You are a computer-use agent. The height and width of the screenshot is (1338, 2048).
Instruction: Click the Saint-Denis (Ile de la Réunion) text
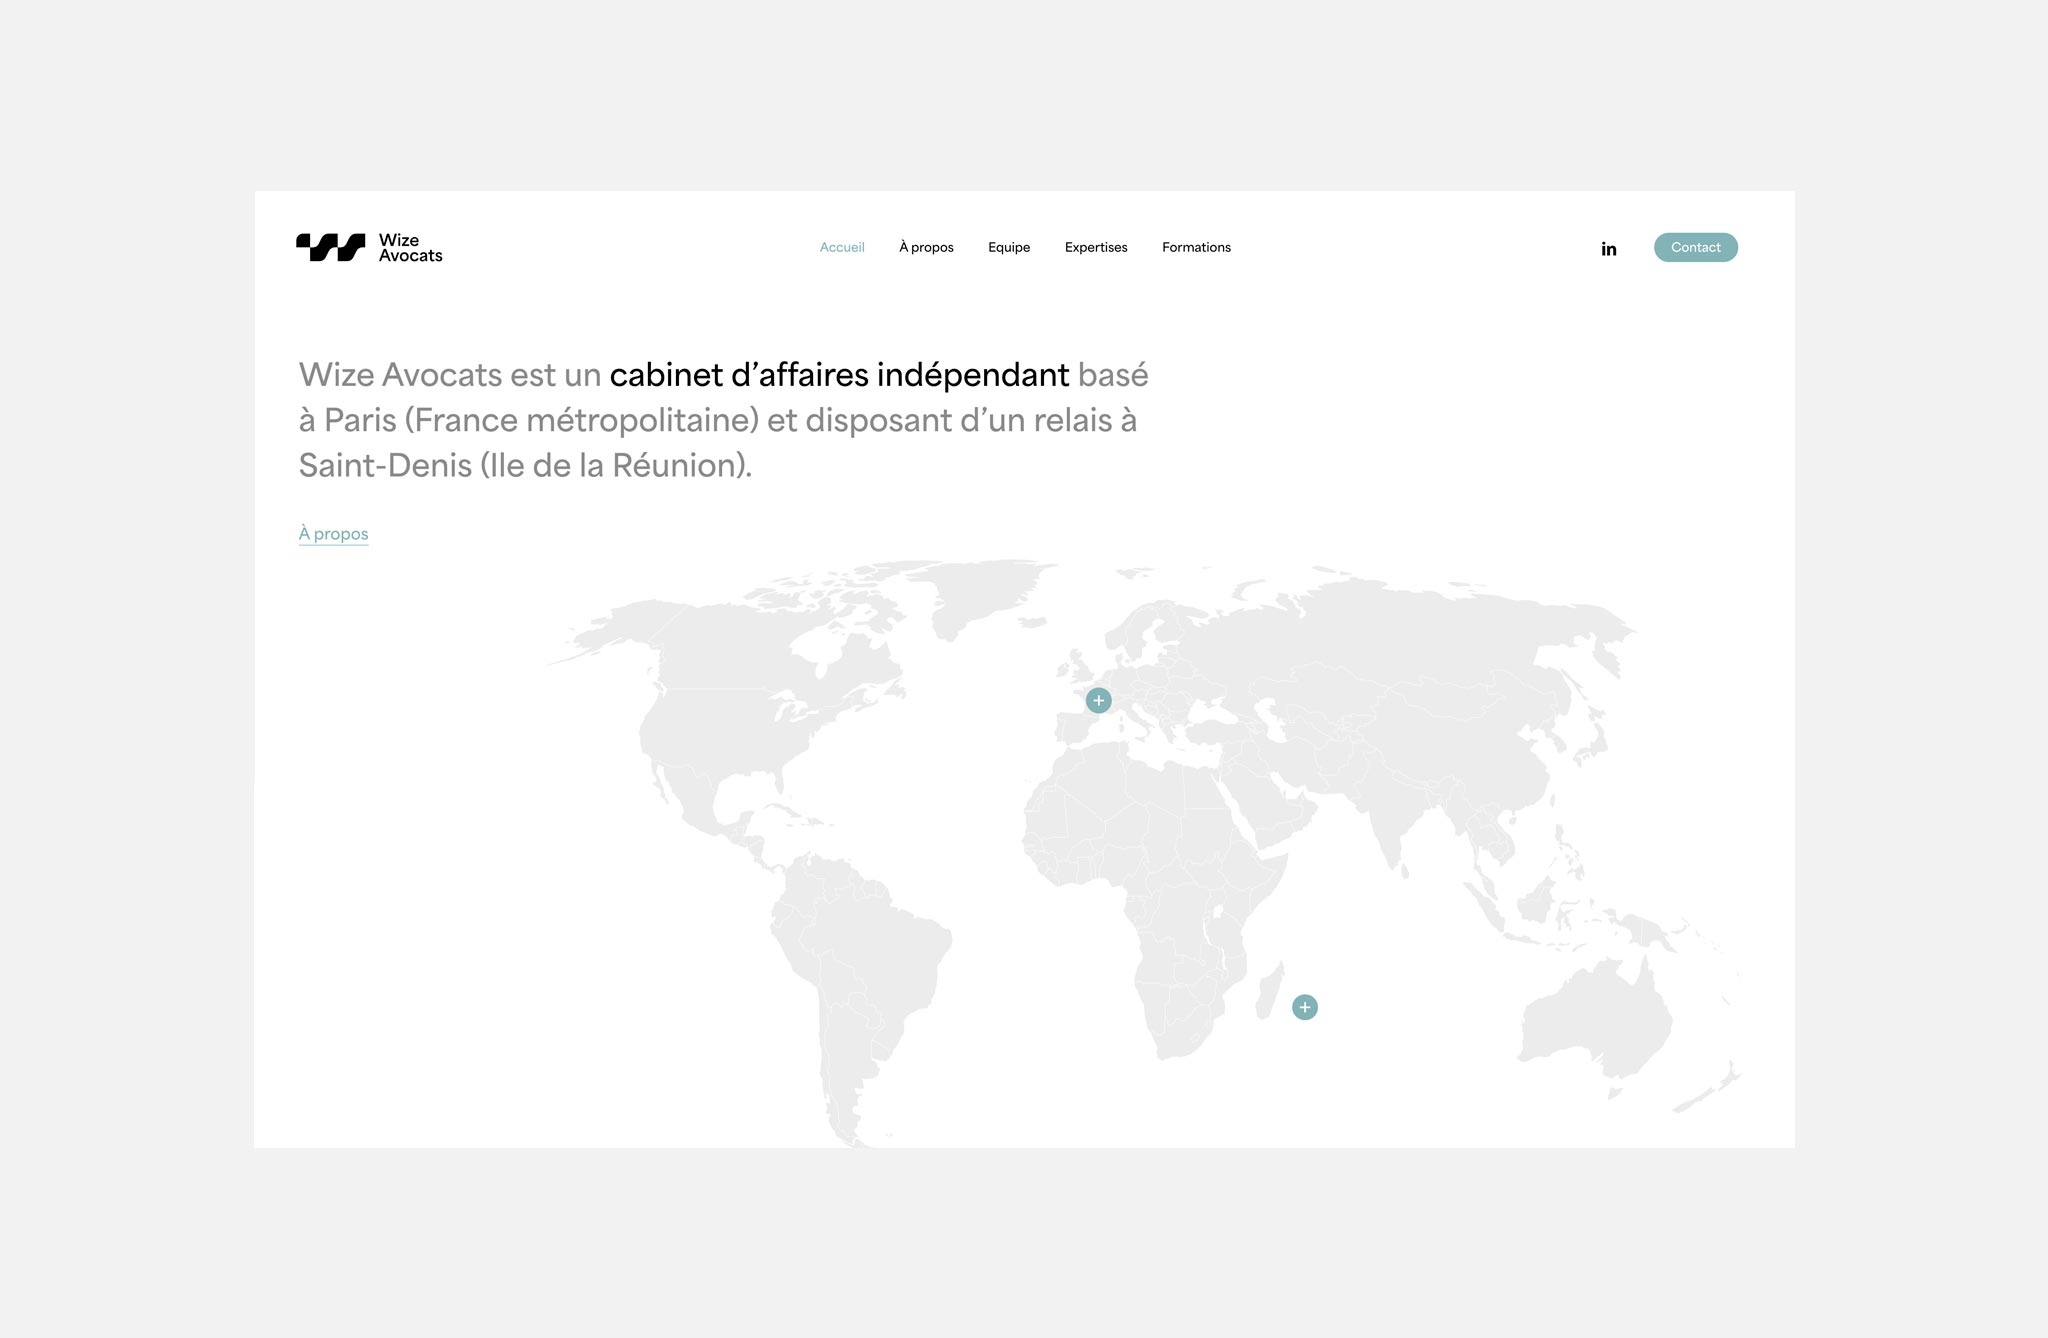524,465
